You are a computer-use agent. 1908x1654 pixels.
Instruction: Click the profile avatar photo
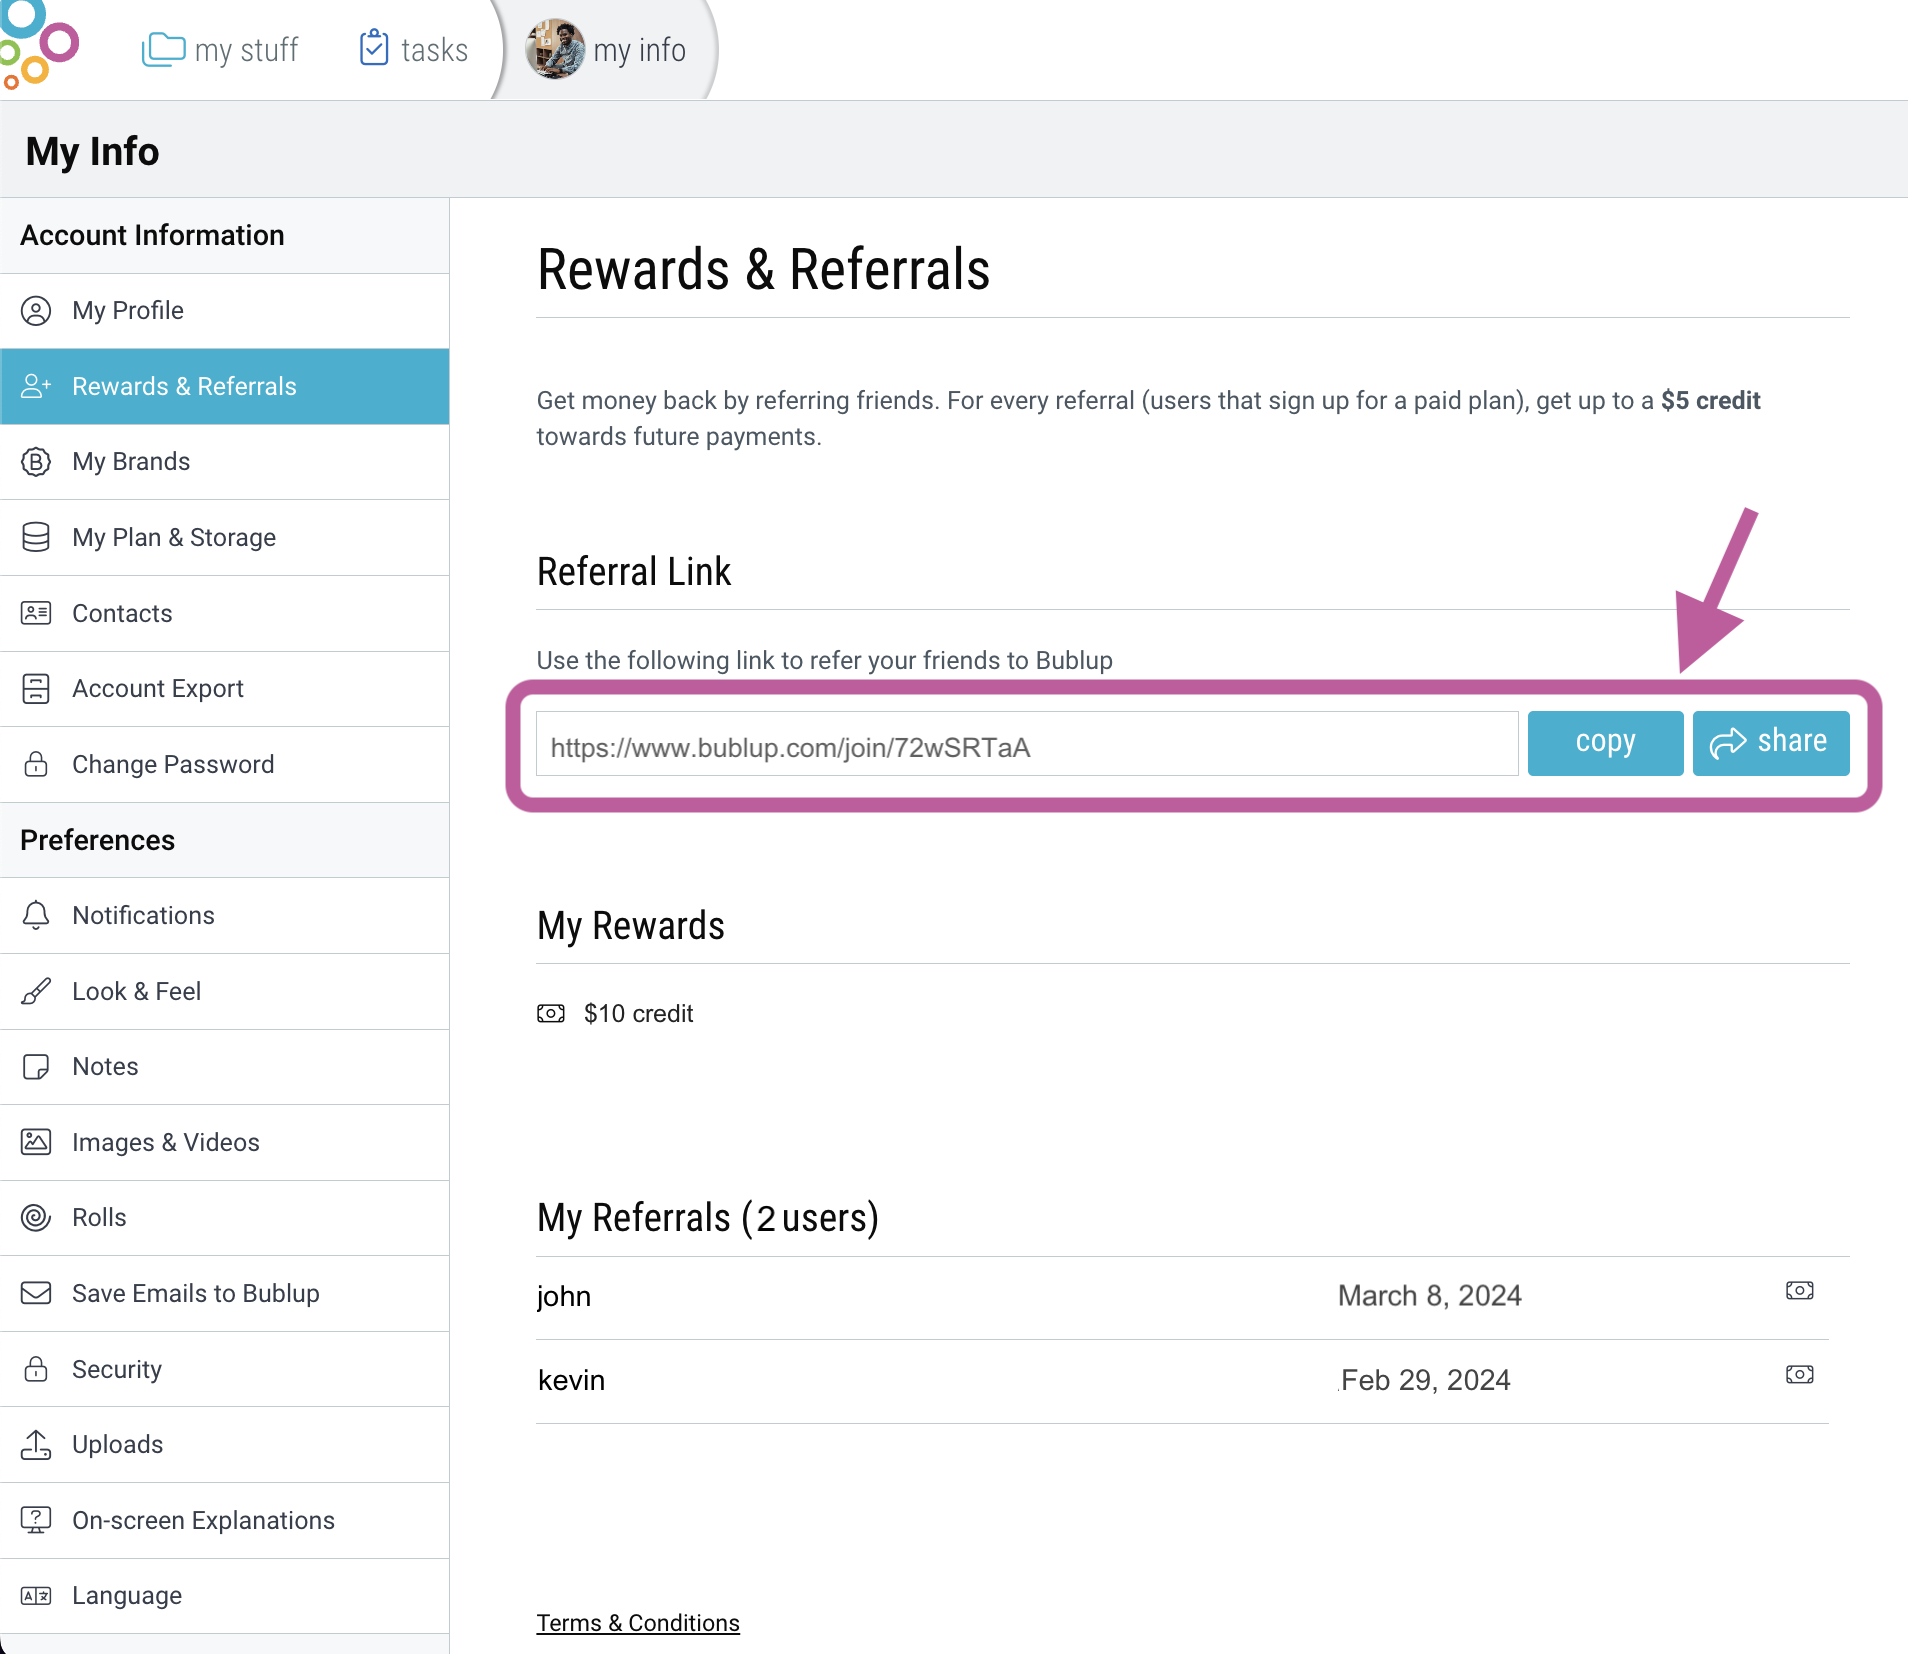coord(555,49)
